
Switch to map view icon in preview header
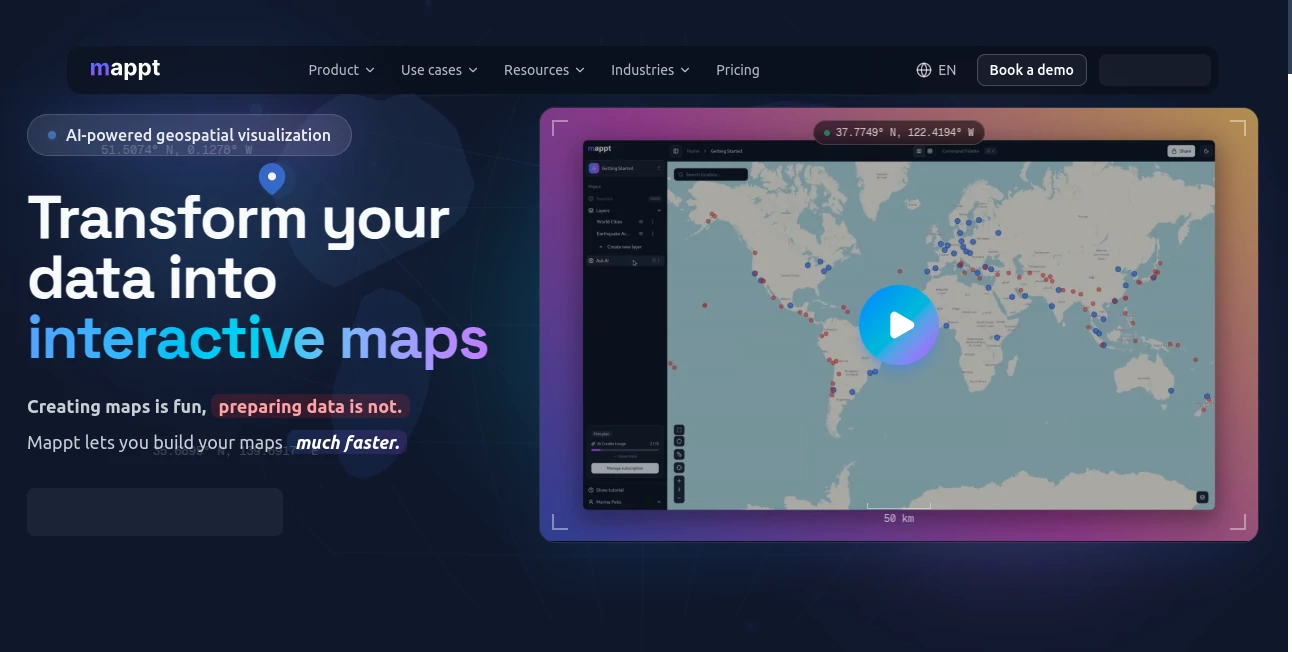point(919,151)
